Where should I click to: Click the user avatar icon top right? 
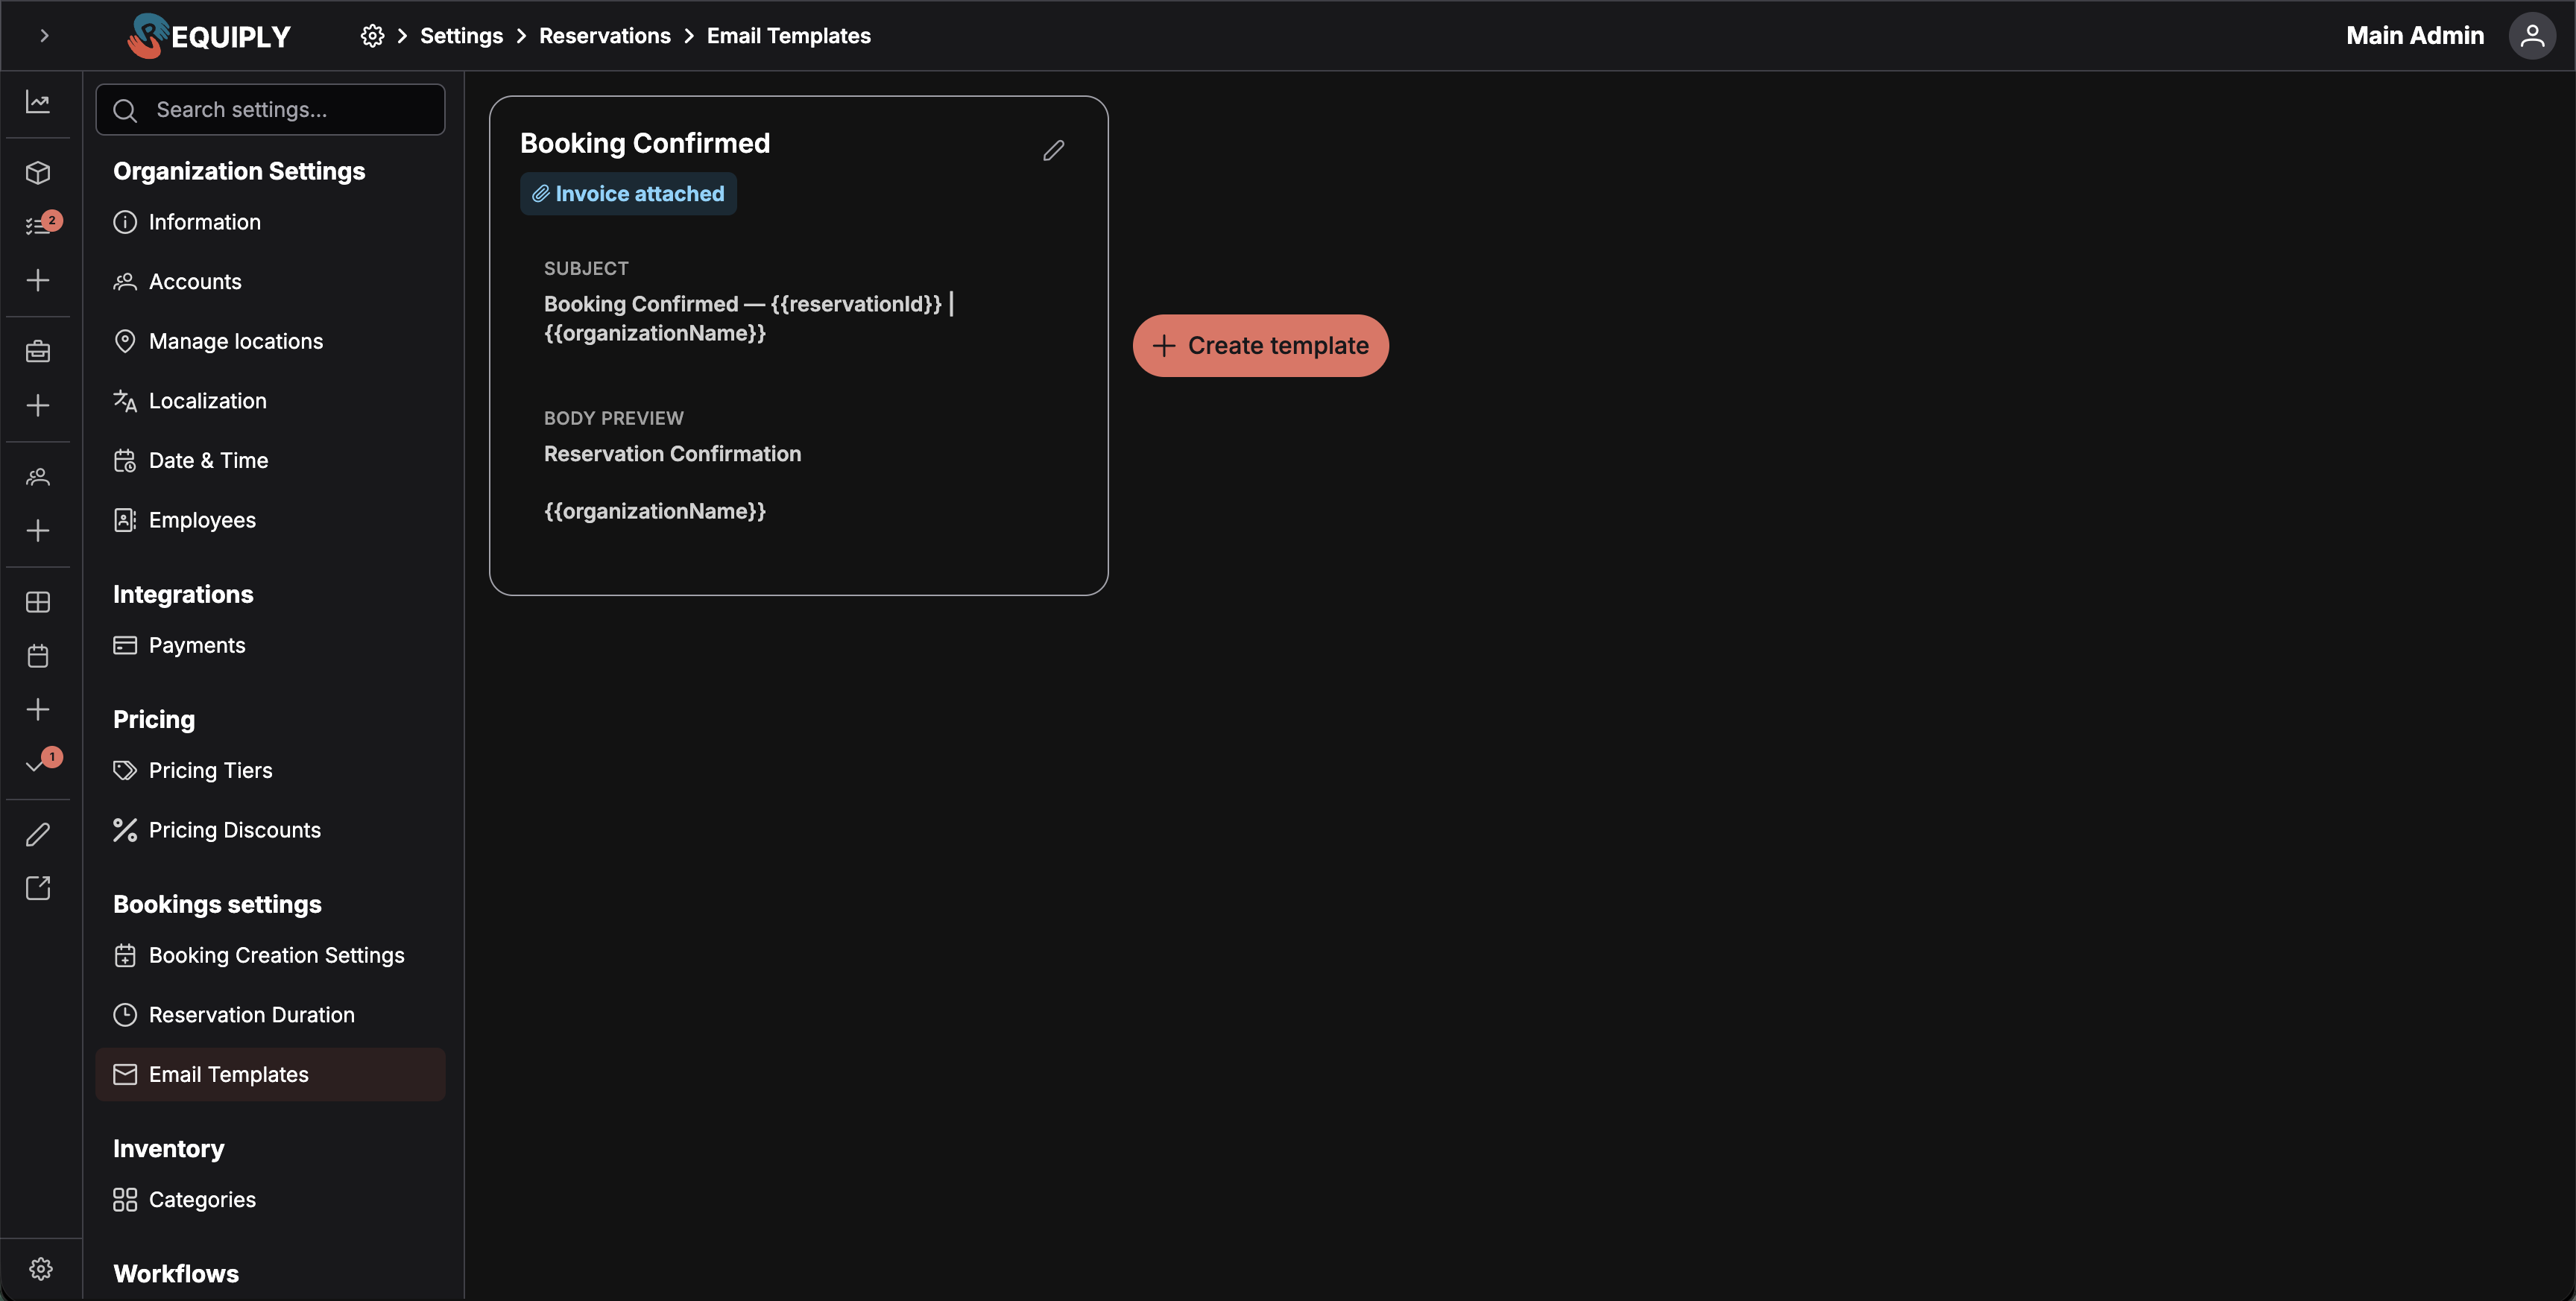point(2532,35)
